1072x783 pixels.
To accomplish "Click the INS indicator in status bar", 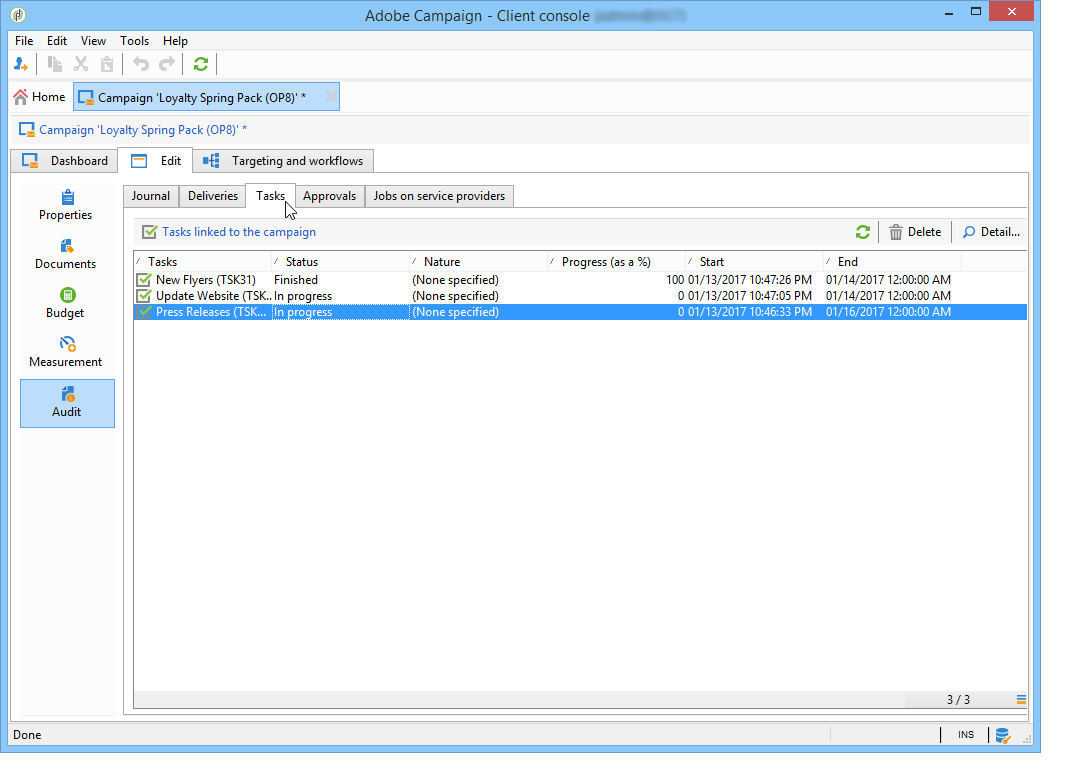I will pyautogui.click(x=965, y=734).
